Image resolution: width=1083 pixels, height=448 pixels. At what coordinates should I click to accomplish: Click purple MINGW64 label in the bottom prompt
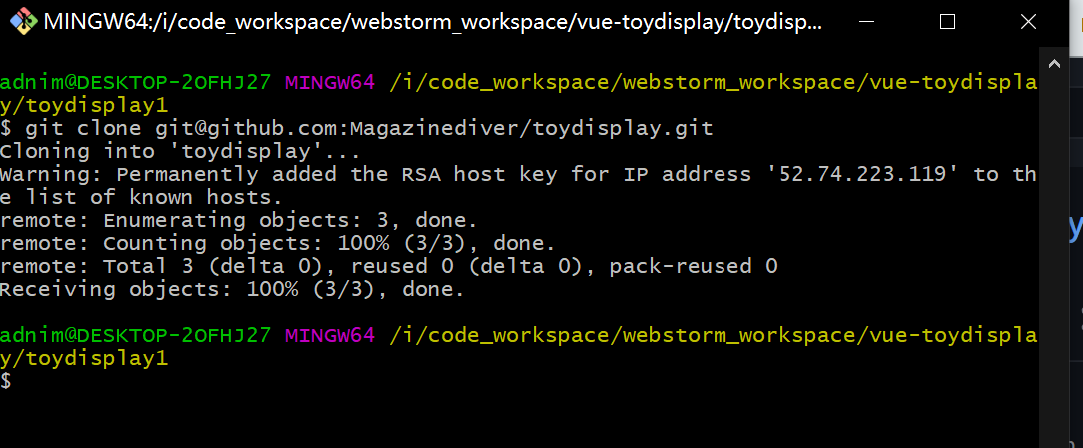[x=330, y=335]
